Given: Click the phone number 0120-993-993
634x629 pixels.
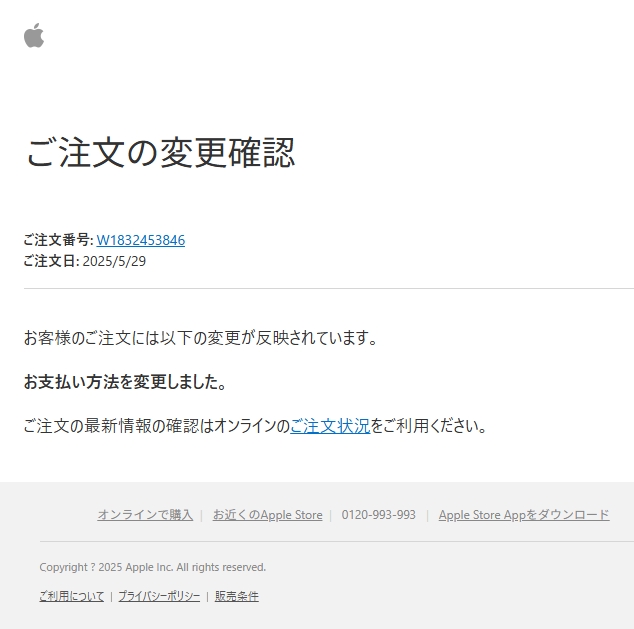Looking at the screenshot, I should click(x=378, y=515).
